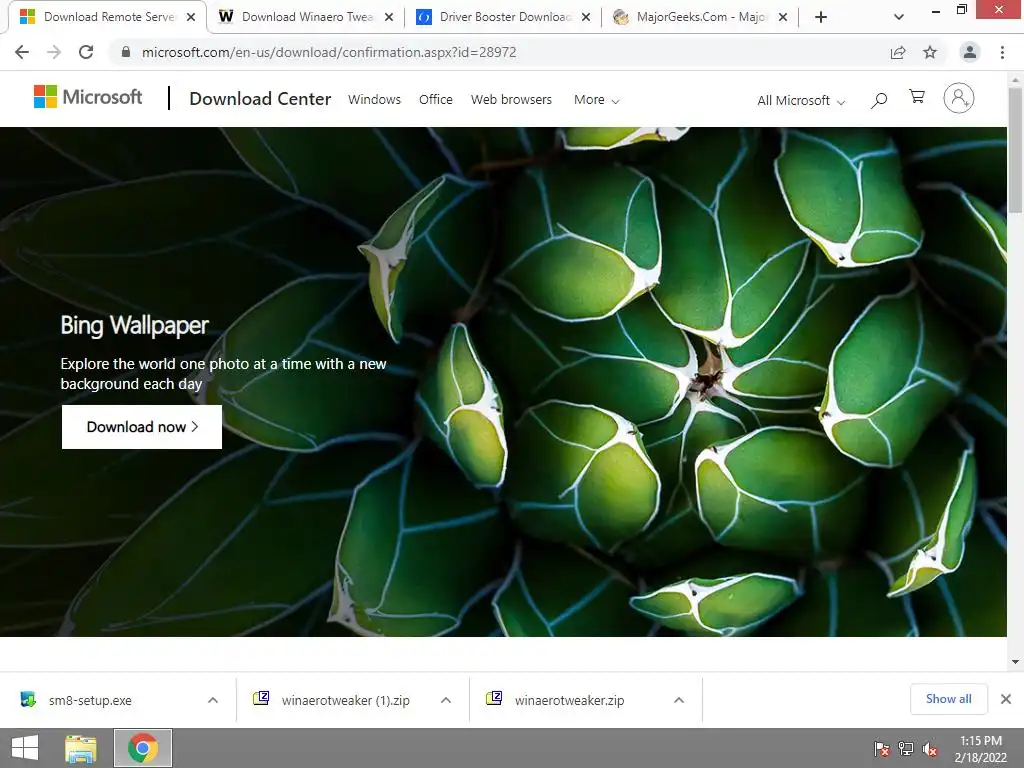Open network status tray icon

coord(906,748)
